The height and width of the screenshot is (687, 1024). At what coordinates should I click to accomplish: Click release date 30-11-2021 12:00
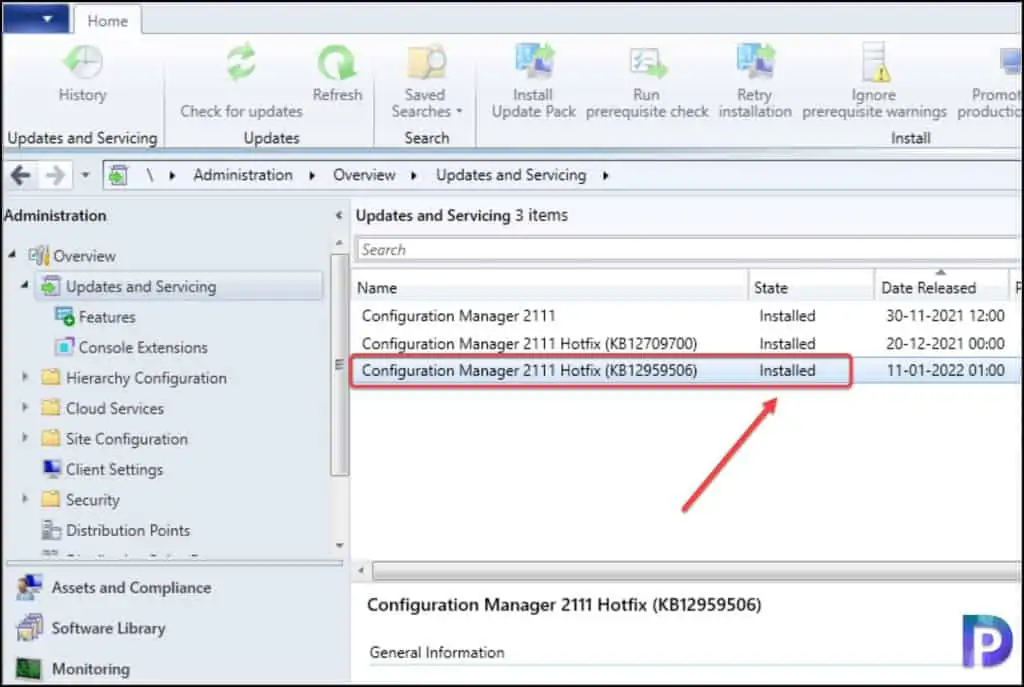click(945, 316)
